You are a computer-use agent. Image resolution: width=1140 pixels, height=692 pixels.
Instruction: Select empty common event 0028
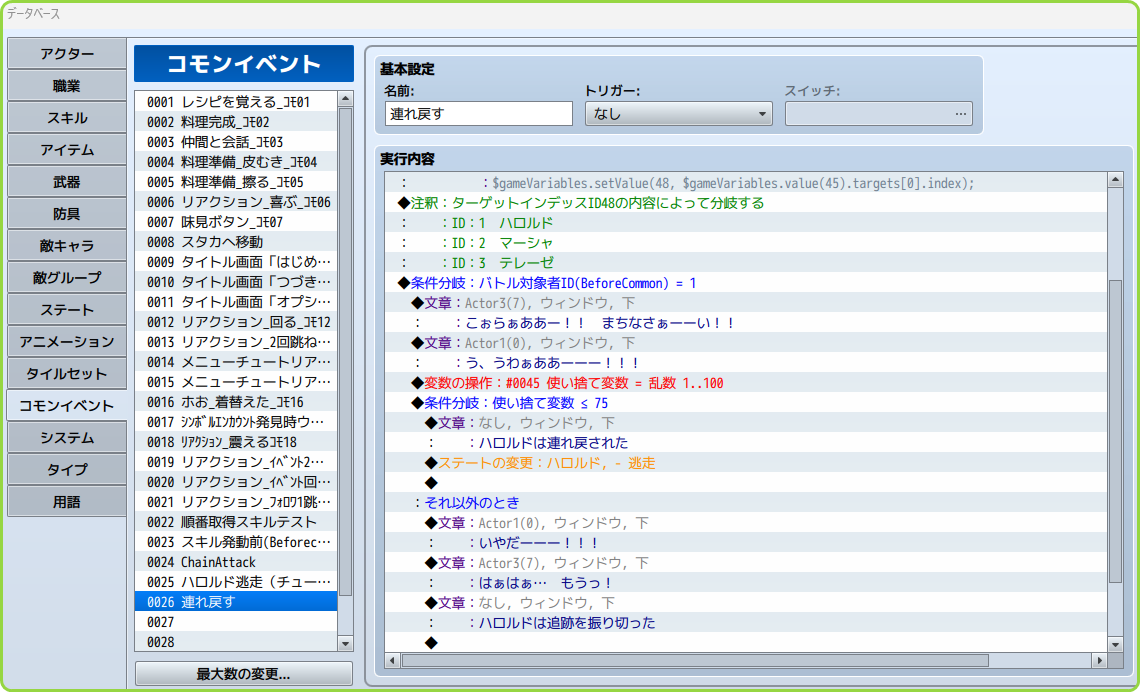click(x=236, y=642)
